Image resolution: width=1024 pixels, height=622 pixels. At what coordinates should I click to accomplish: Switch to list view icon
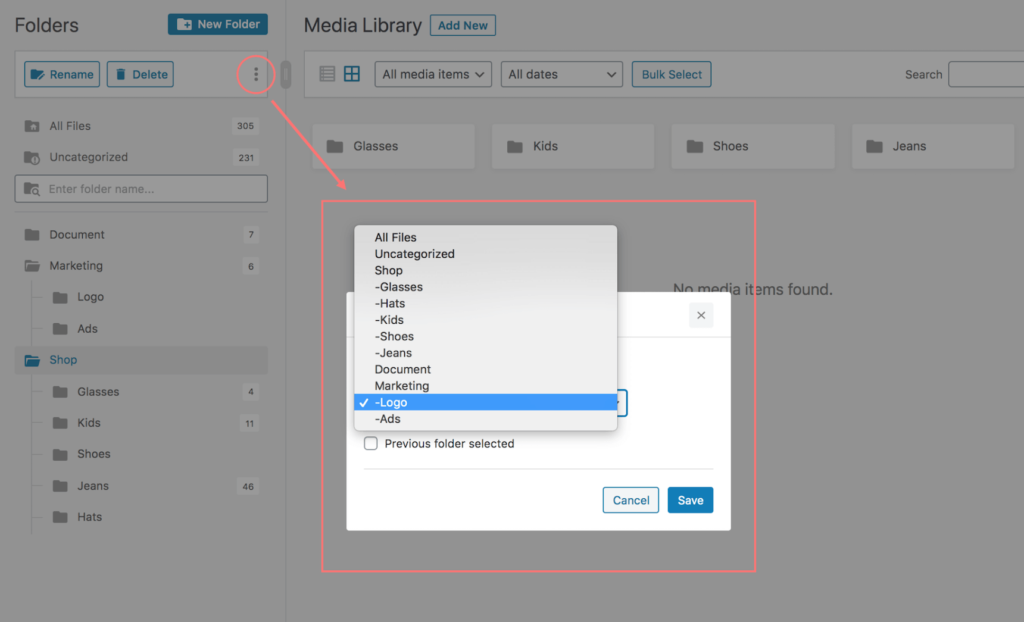pyautogui.click(x=327, y=74)
